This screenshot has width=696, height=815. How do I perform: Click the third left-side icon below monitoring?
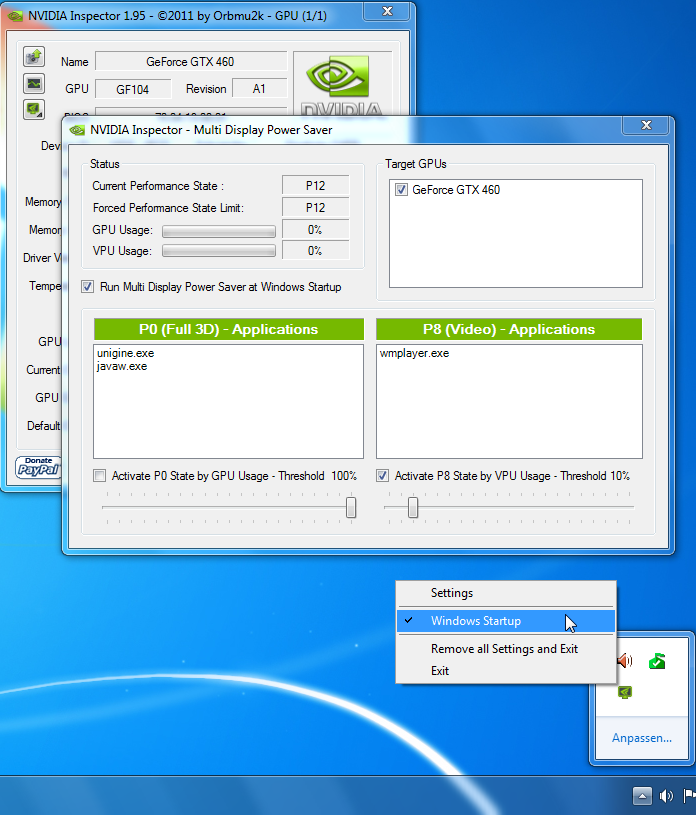pyautogui.click(x=33, y=109)
